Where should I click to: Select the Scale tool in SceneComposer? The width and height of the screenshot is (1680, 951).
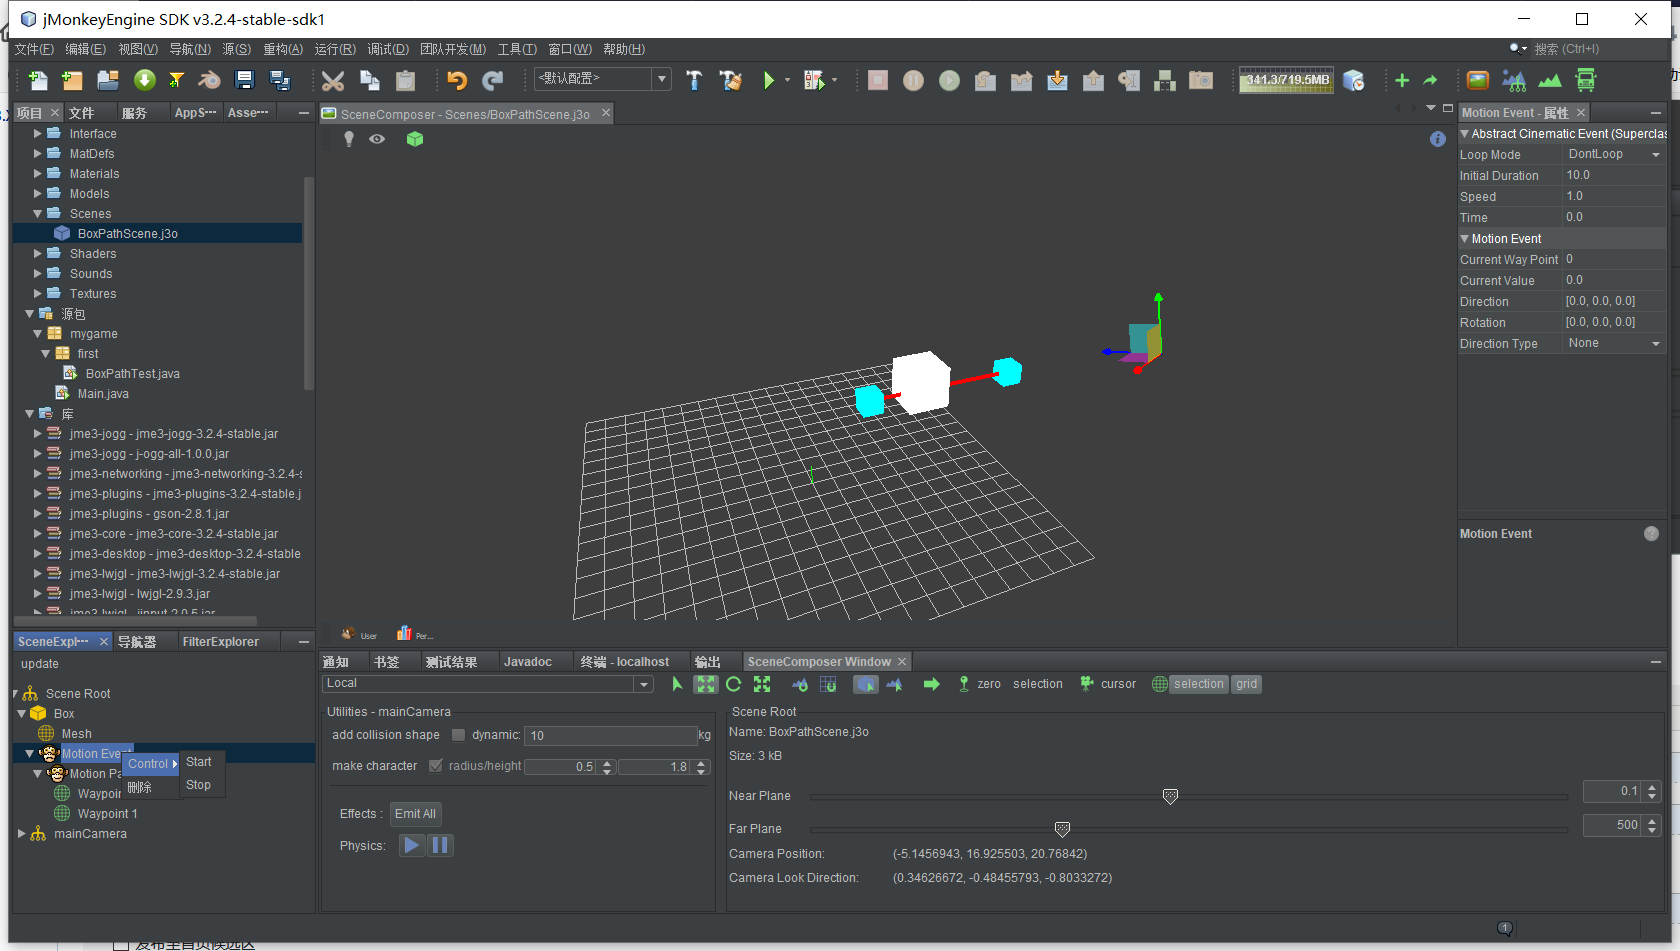pos(762,684)
